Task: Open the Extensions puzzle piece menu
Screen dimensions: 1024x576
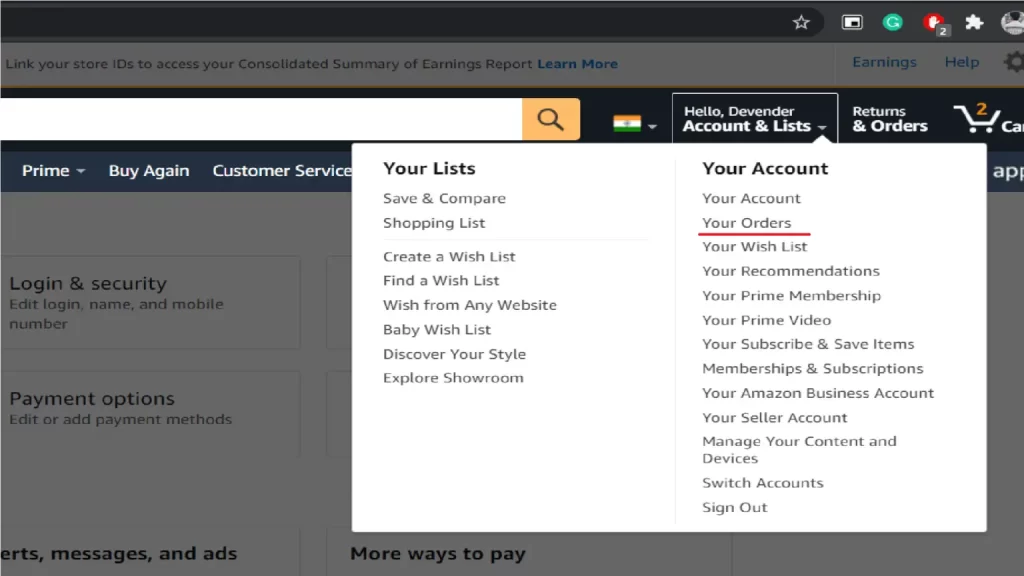Action: 974,23
